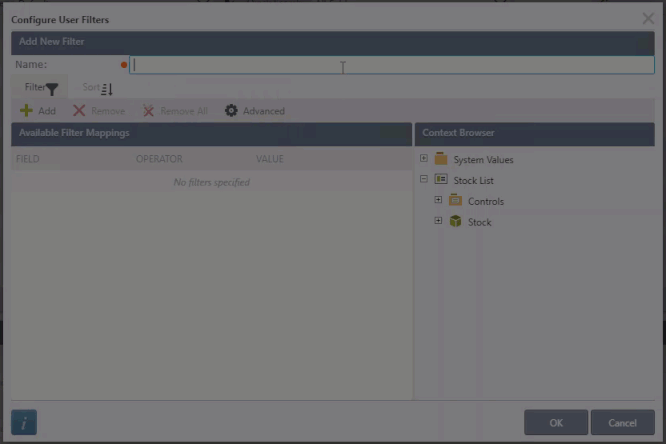Click the green Stock cube icon

[x=455, y=221]
